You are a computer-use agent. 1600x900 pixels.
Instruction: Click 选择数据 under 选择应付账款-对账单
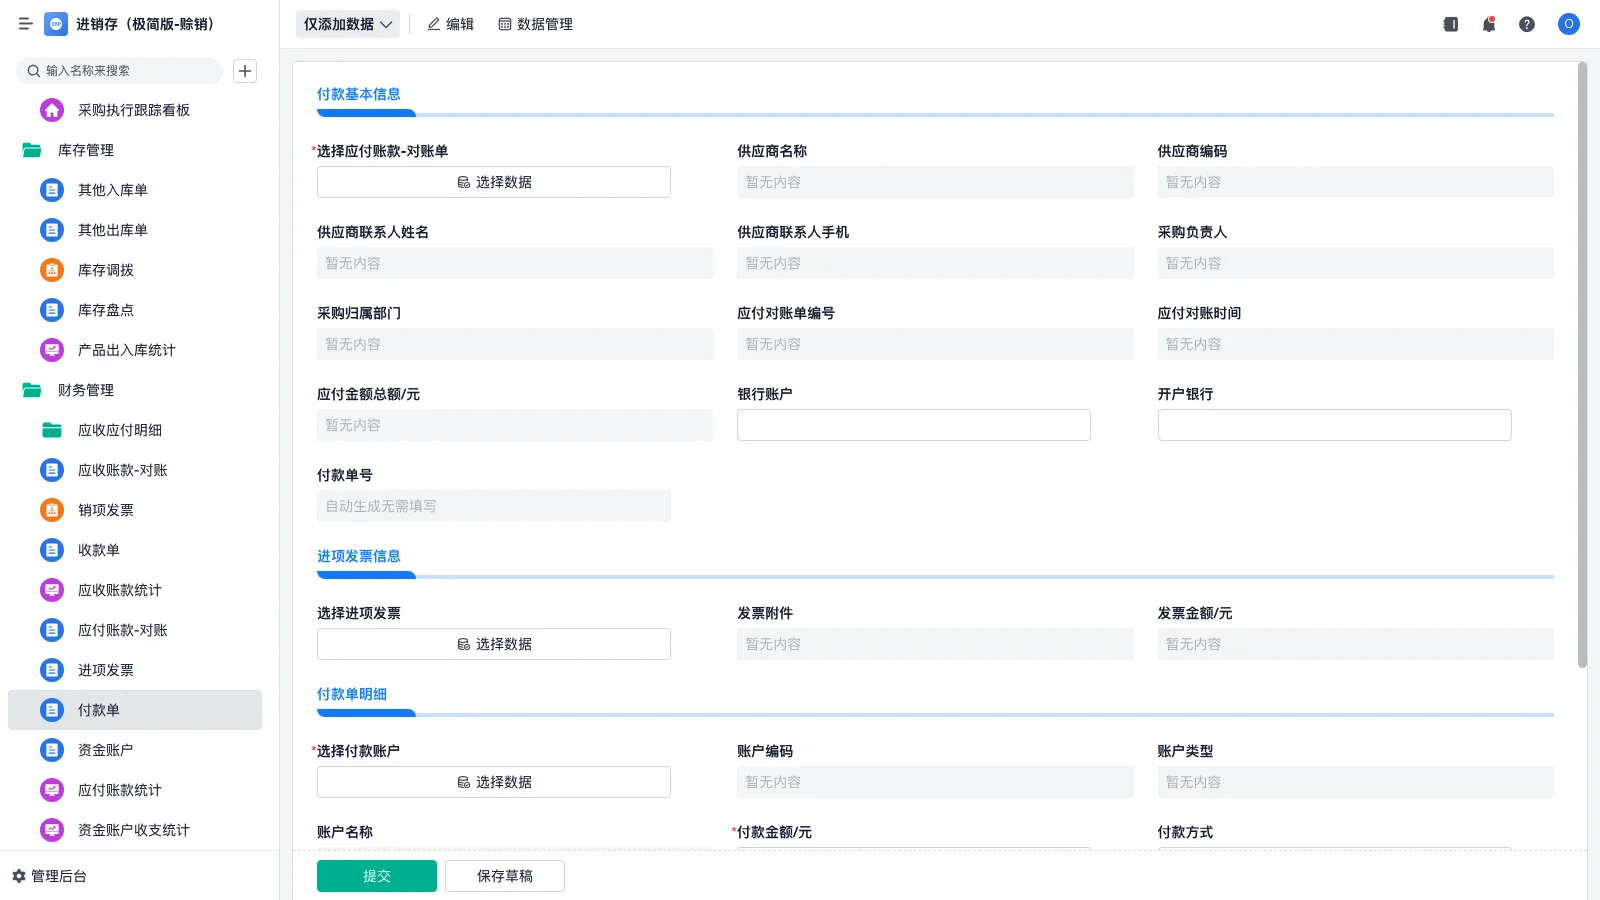click(x=494, y=182)
